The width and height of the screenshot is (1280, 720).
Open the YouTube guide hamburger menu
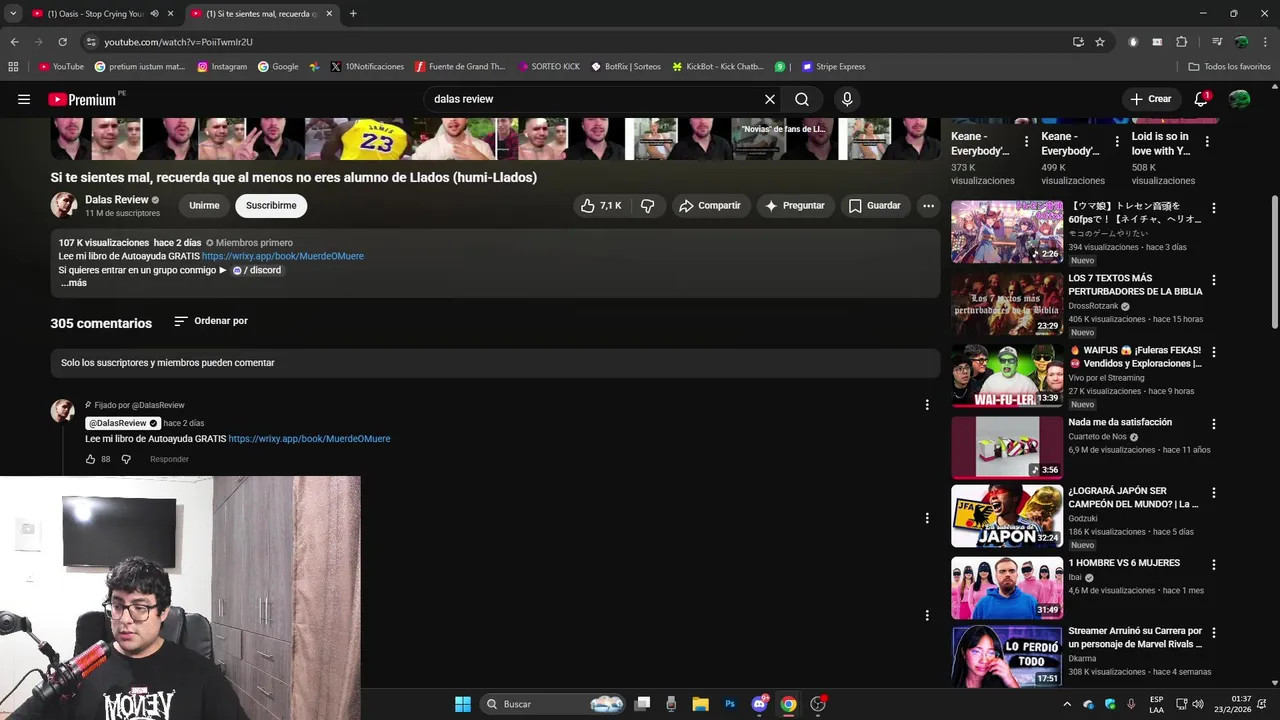[24, 99]
